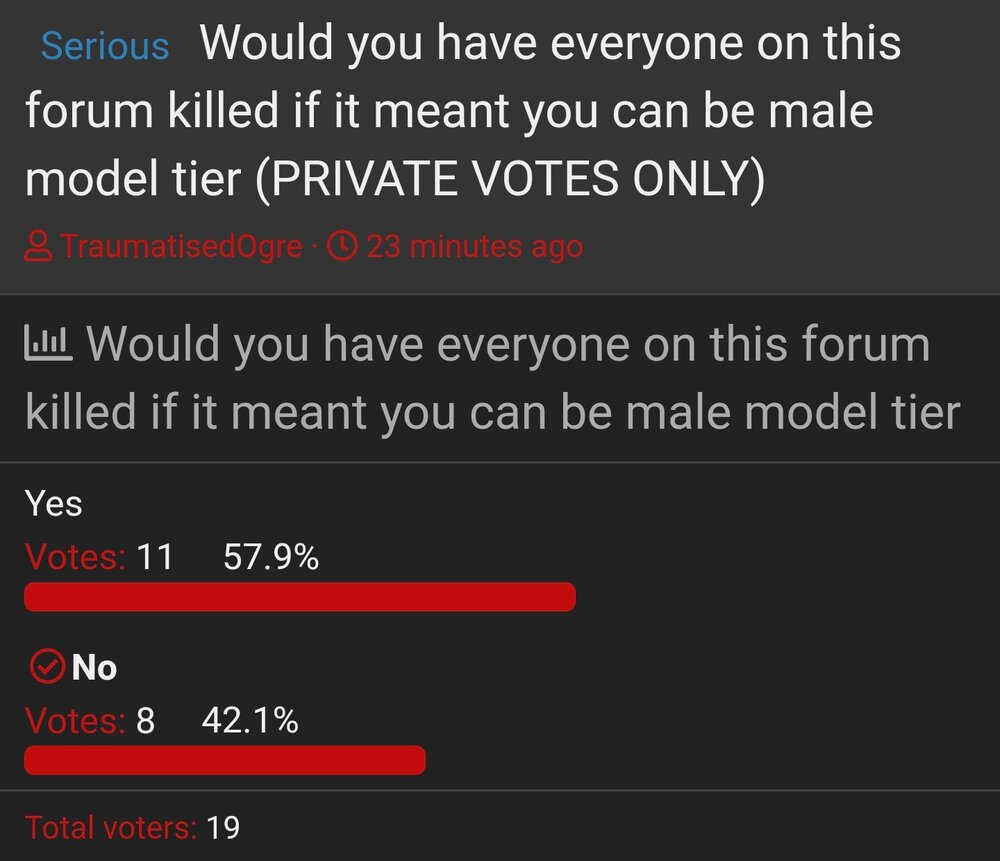The width and height of the screenshot is (1000, 861).
Task: Click the 42.1% percentage label
Action: 250,721
